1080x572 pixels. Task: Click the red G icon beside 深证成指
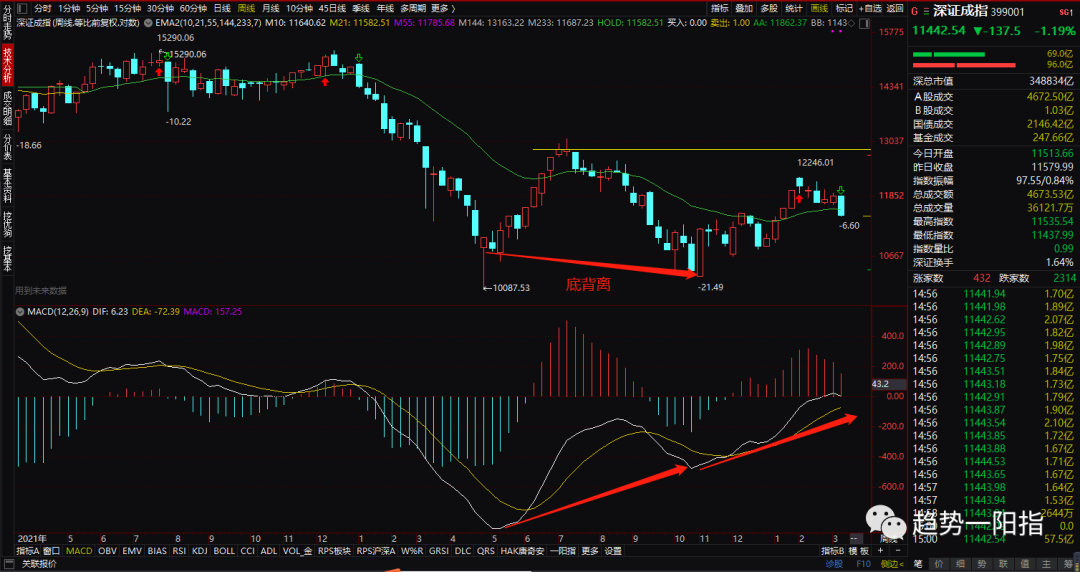(916, 10)
